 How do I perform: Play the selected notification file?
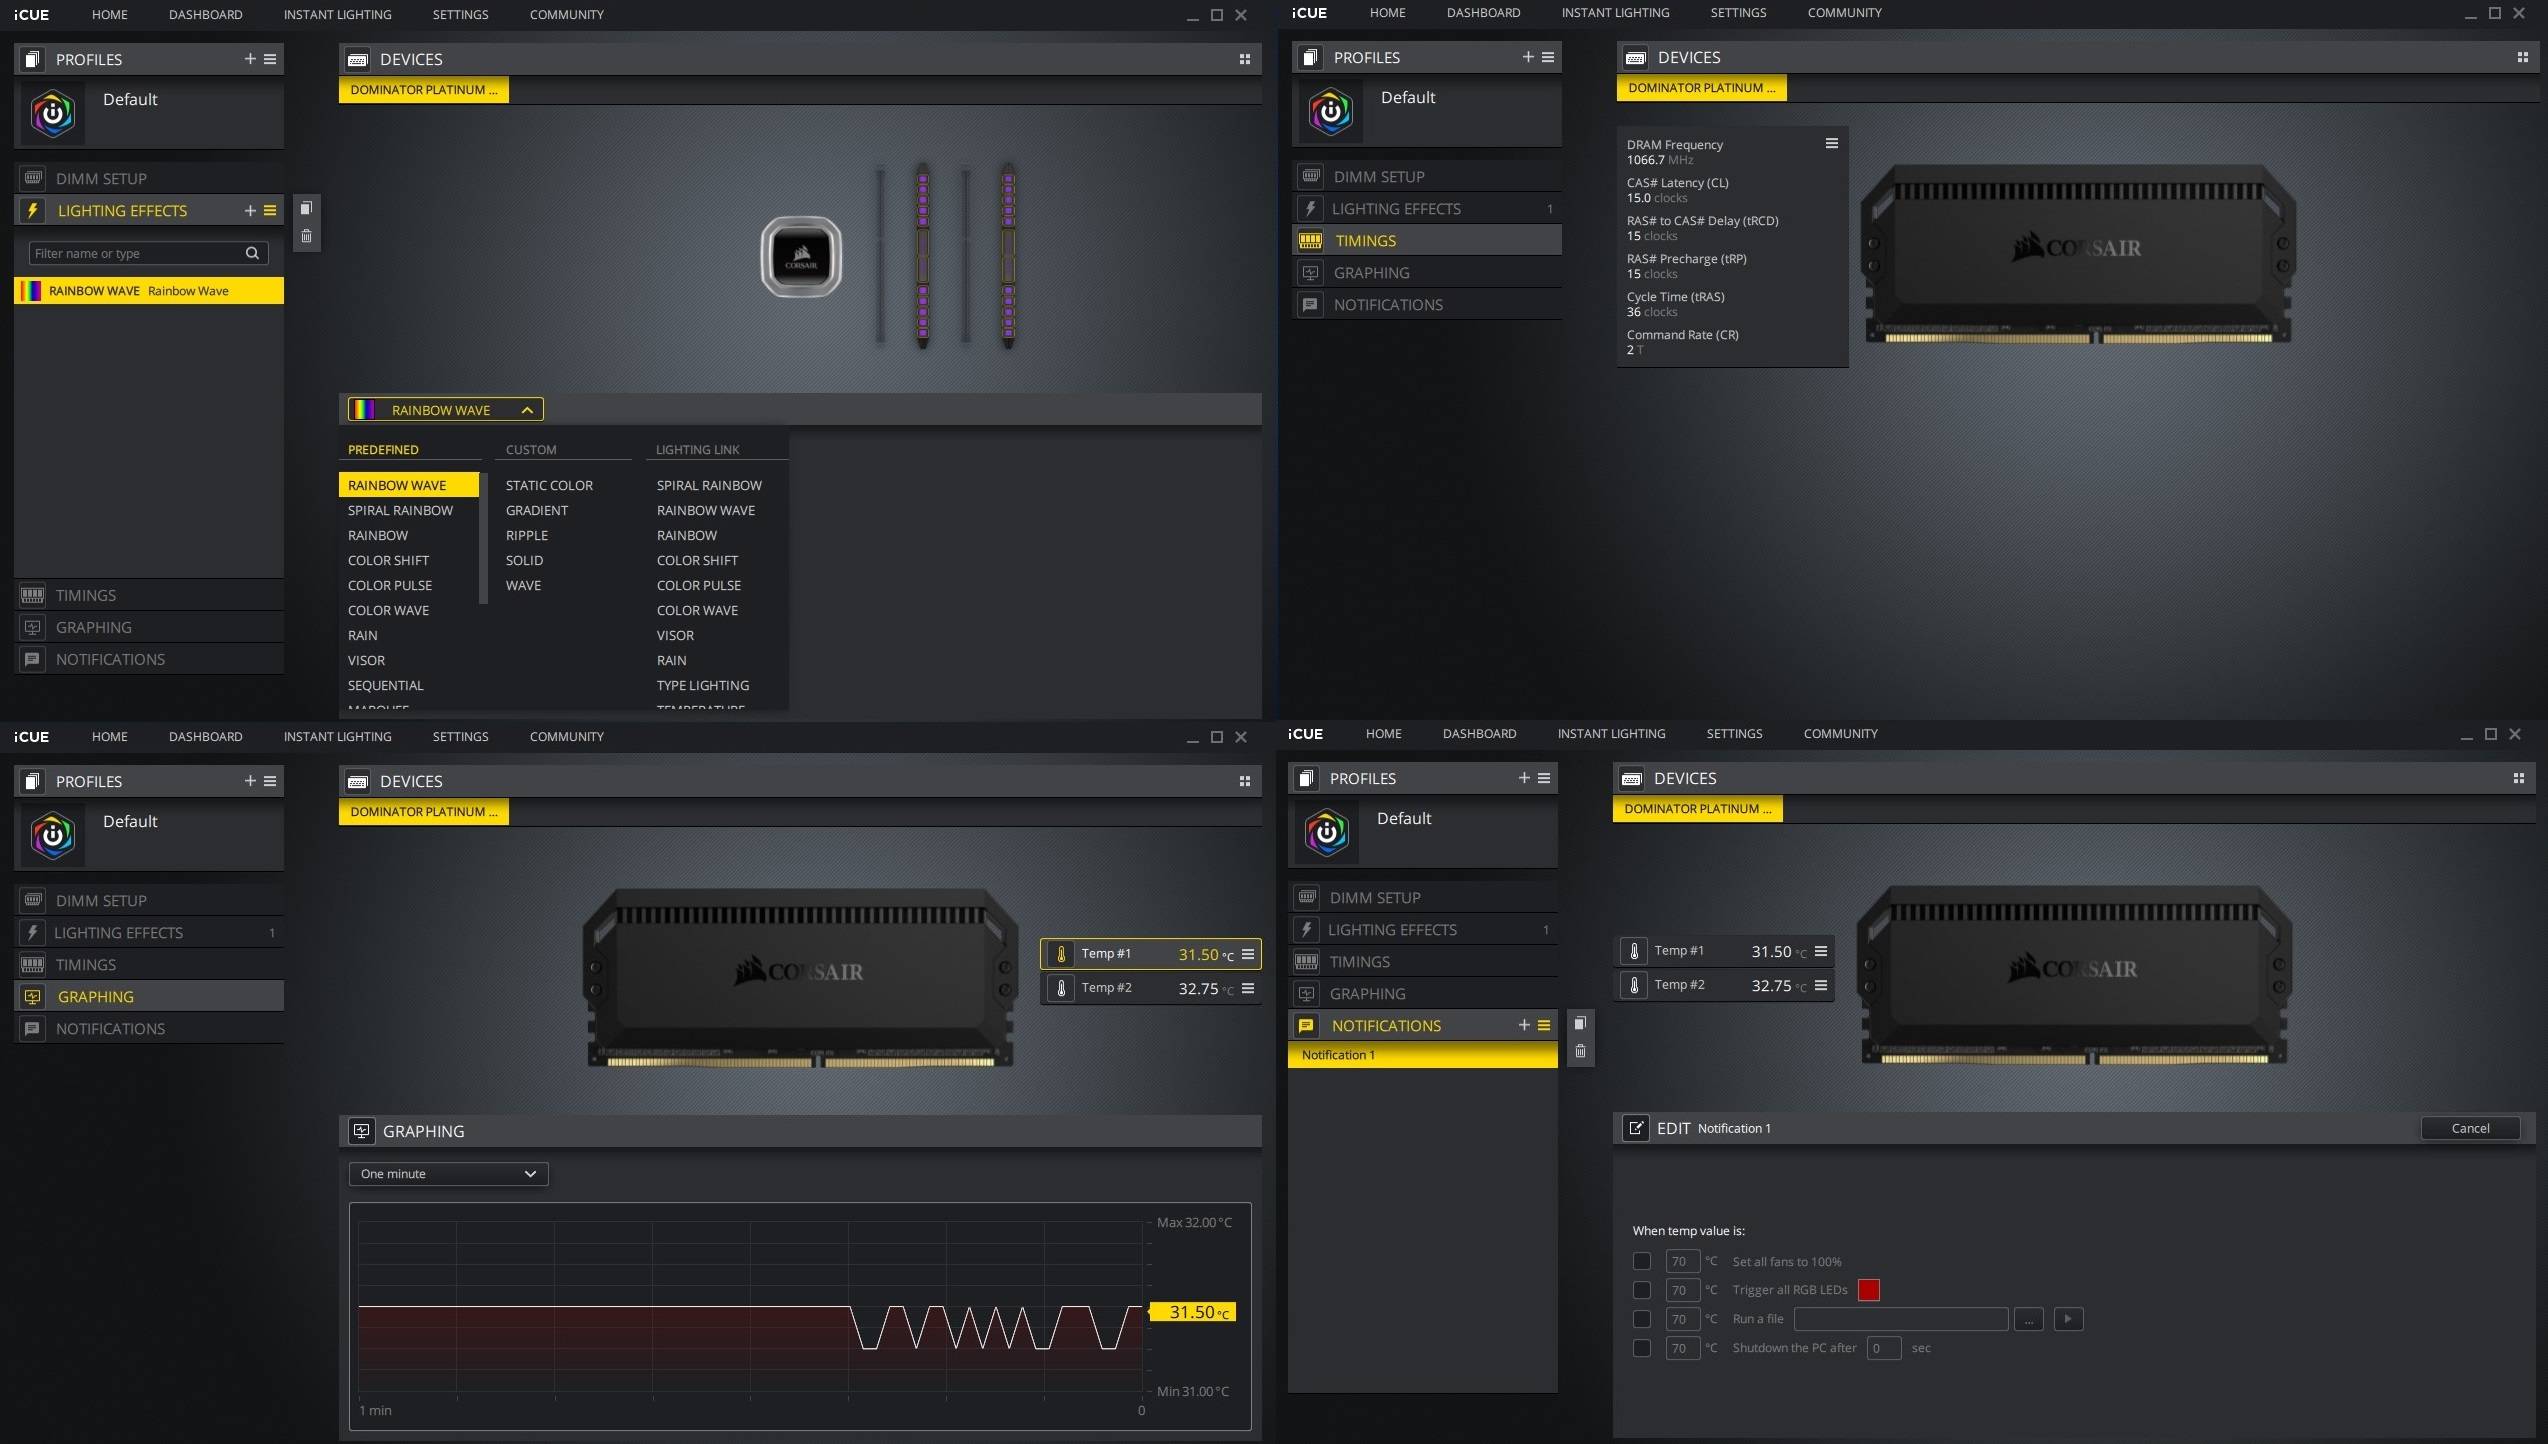click(x=2068, y=1319)
